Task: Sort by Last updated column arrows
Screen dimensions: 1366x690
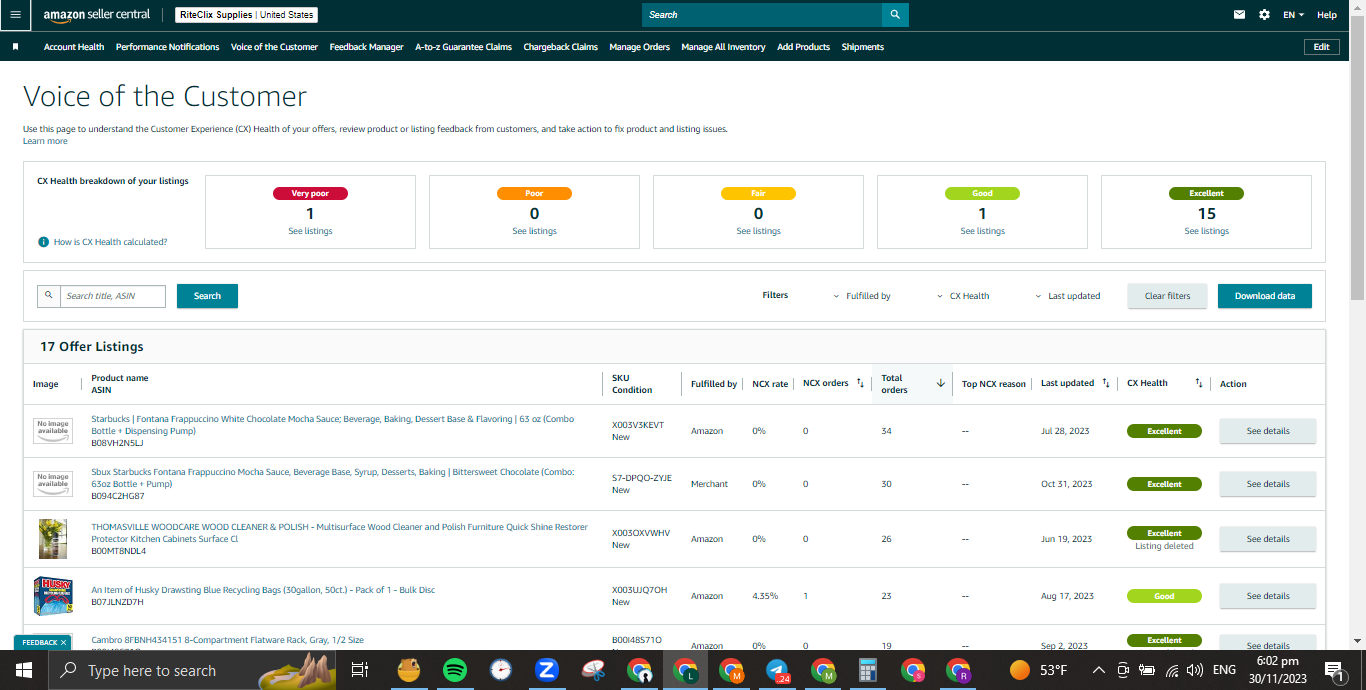Action: pos(1105,383)
